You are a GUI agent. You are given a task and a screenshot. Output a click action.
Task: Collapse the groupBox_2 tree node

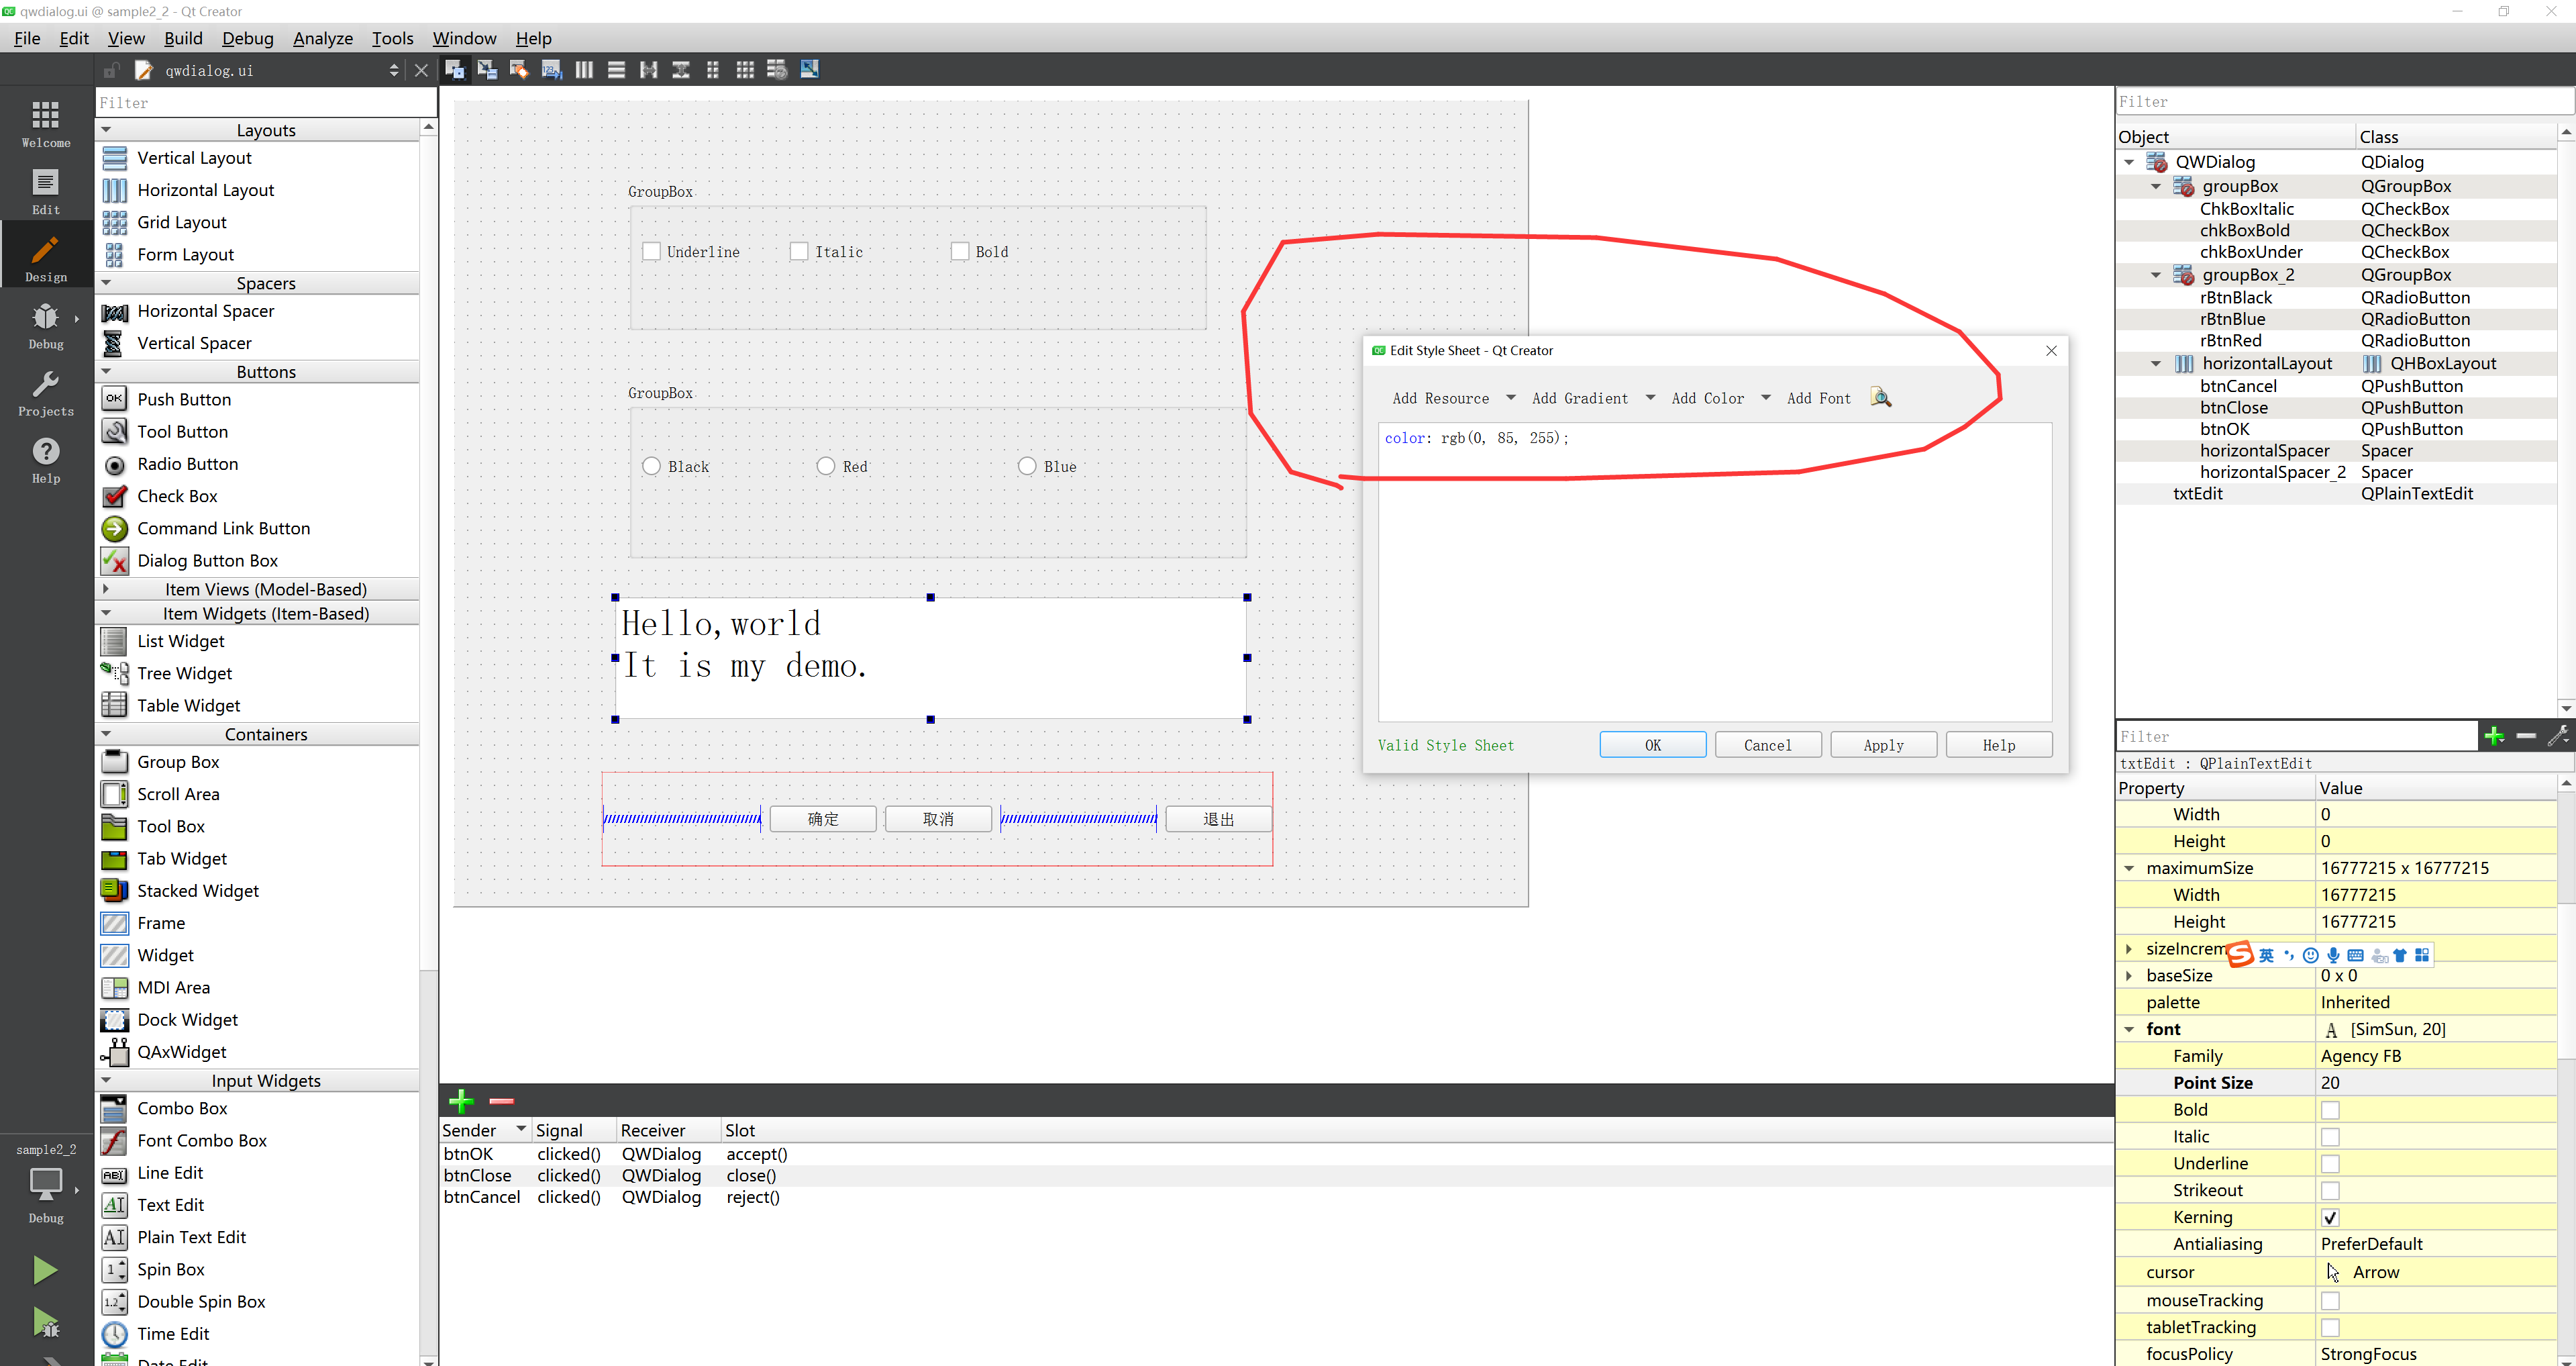click(2156, 275)
